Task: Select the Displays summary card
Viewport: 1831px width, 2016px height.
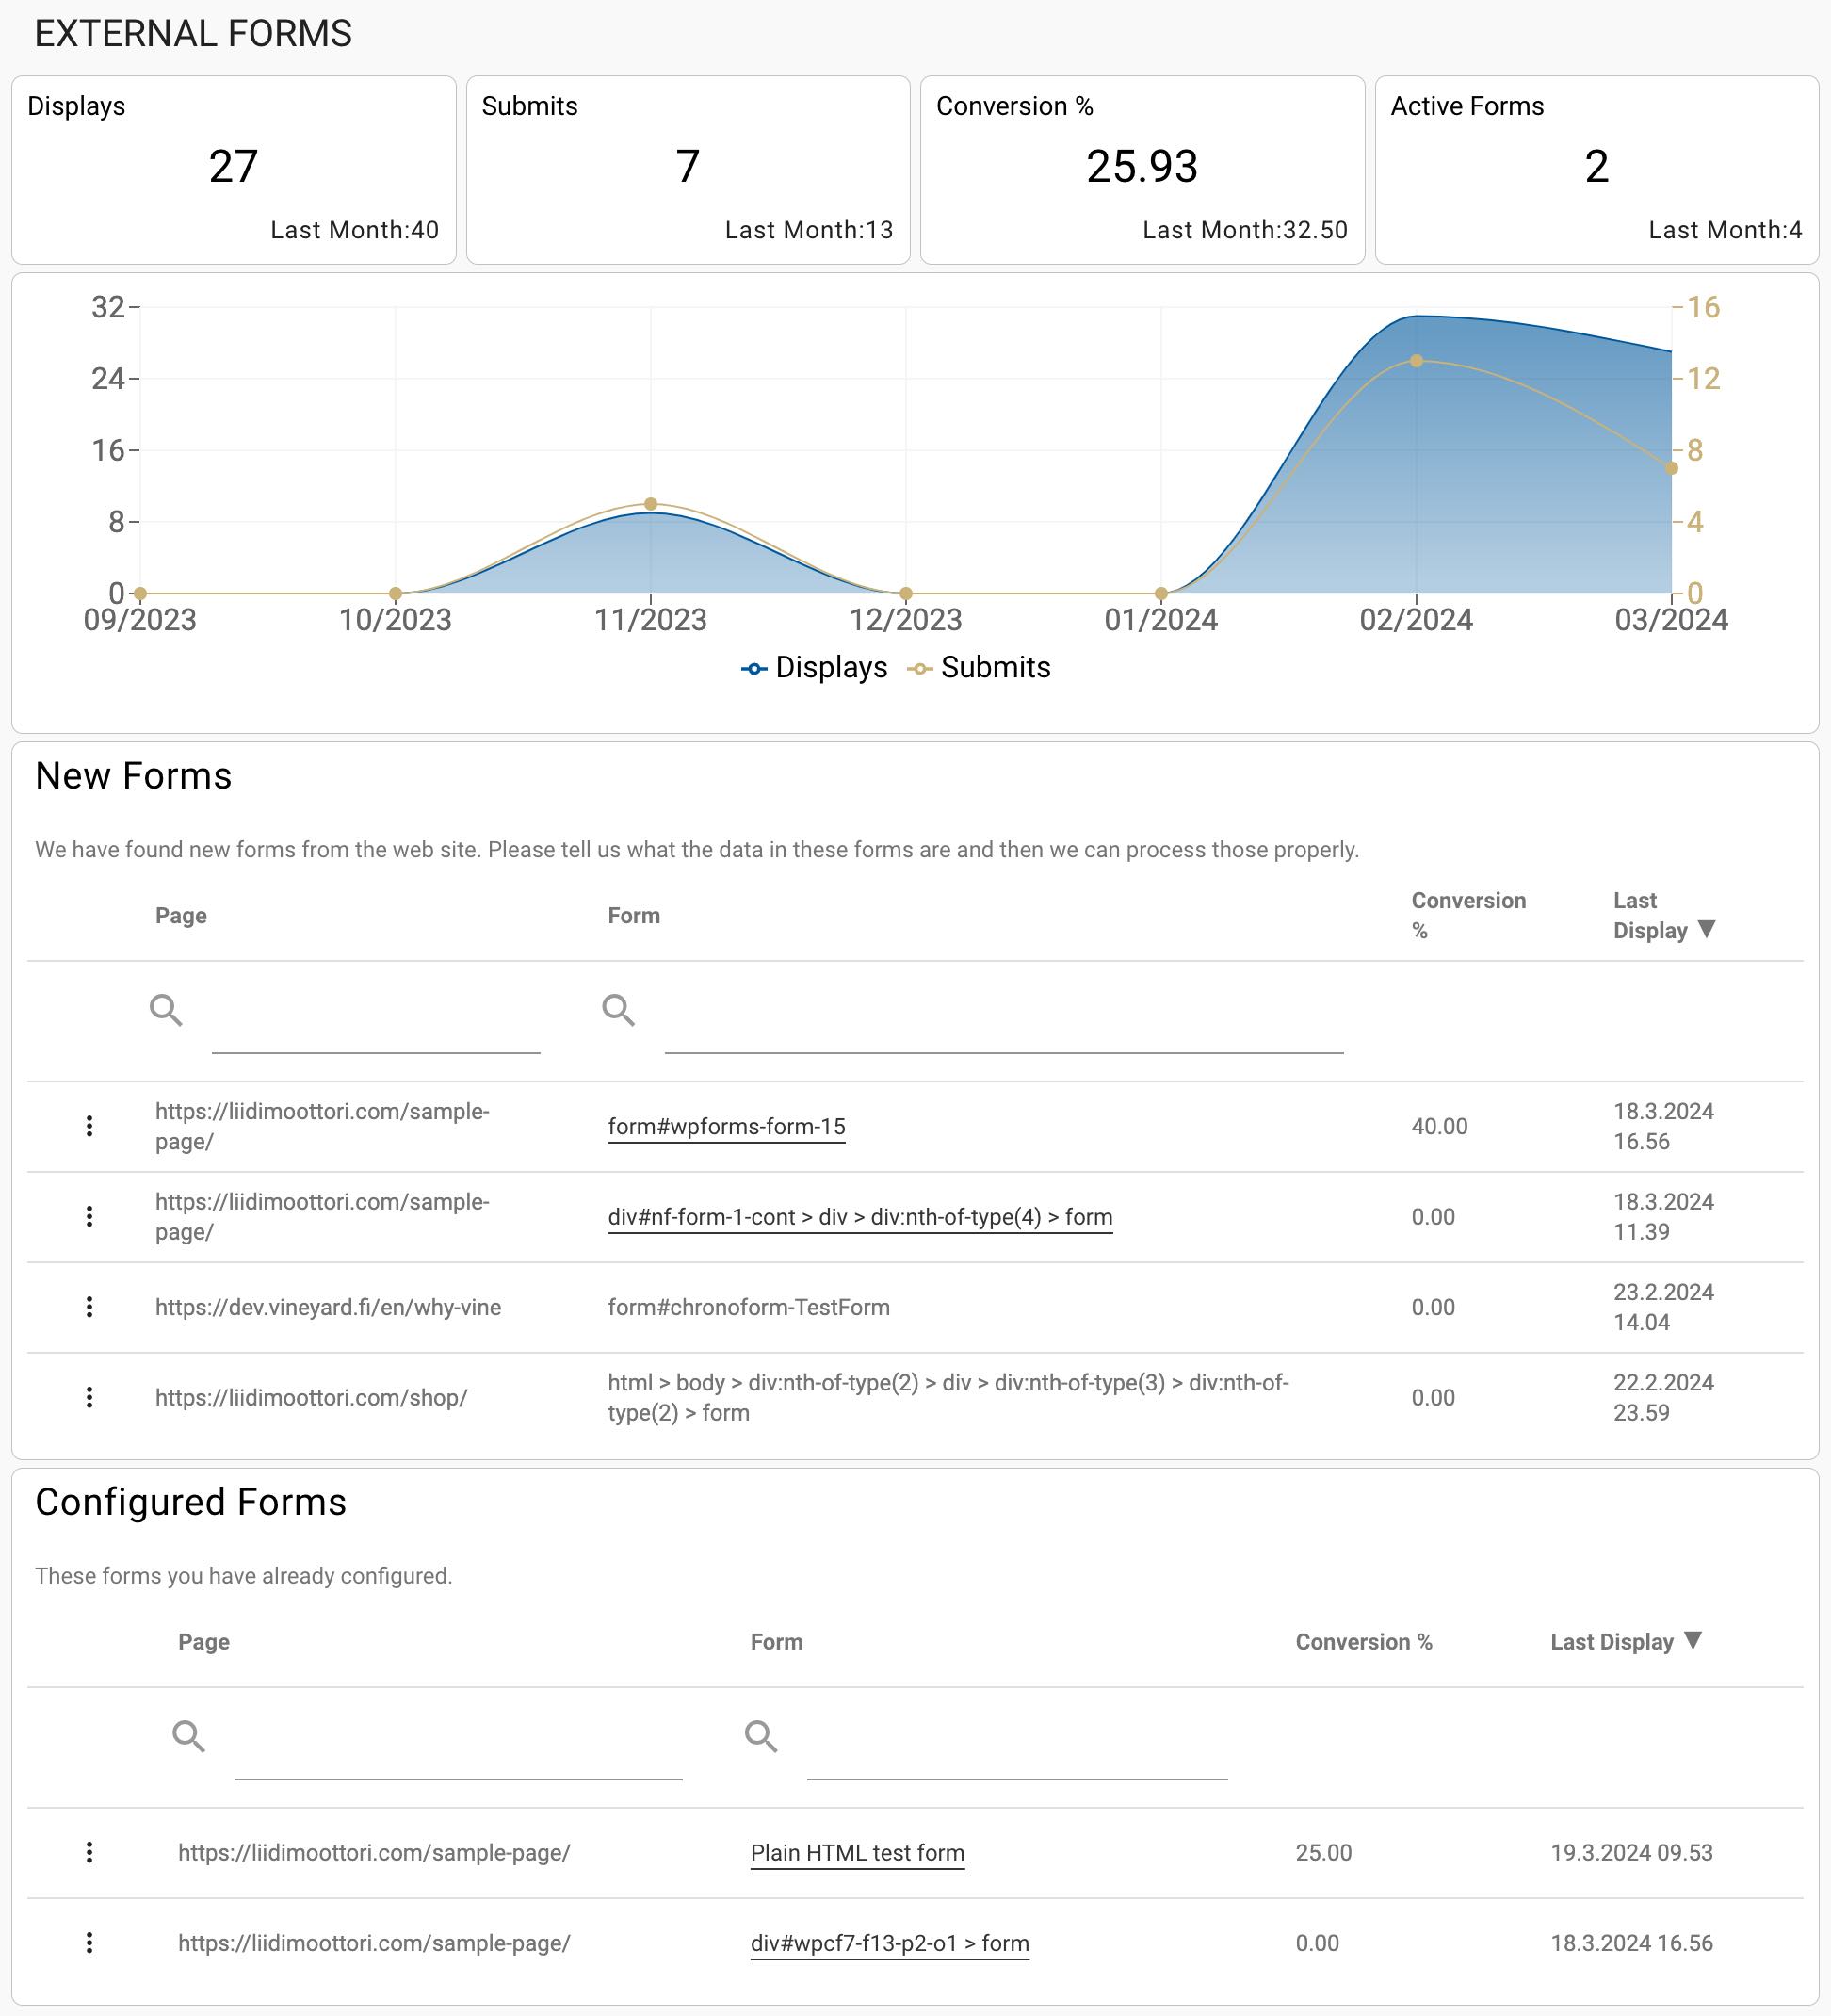Action: pyautogui.click(x=234, y=170)
